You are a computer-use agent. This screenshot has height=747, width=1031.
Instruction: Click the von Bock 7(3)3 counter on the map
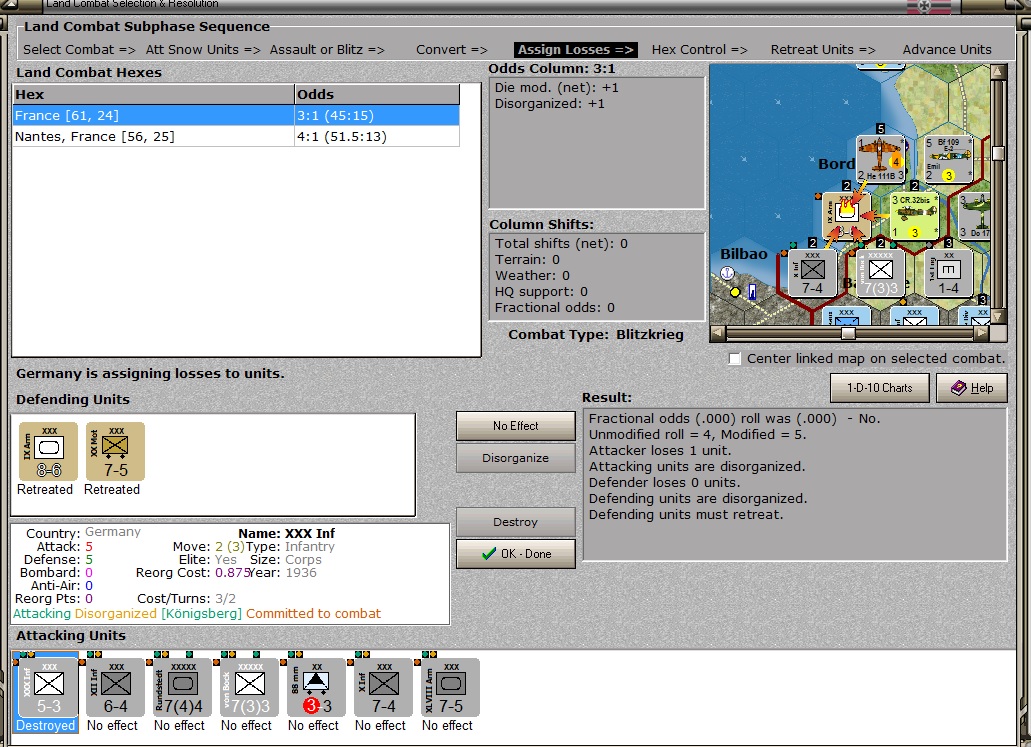(880, 273)
